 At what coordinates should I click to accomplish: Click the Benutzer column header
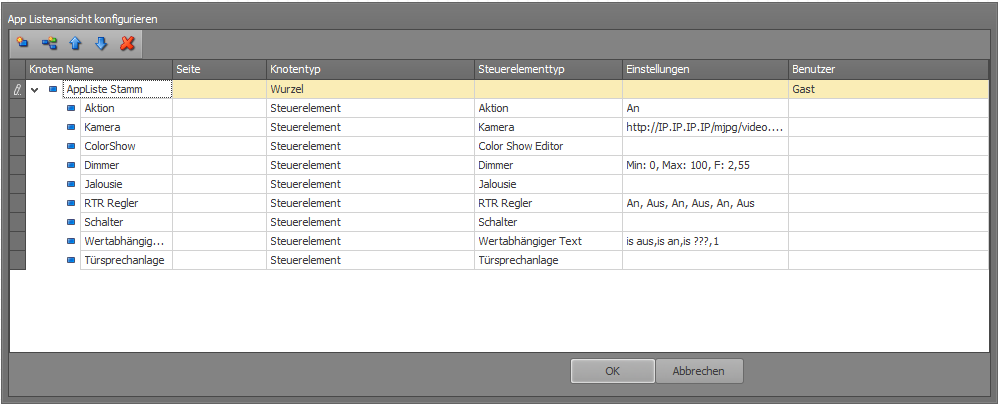coord(889,69)
